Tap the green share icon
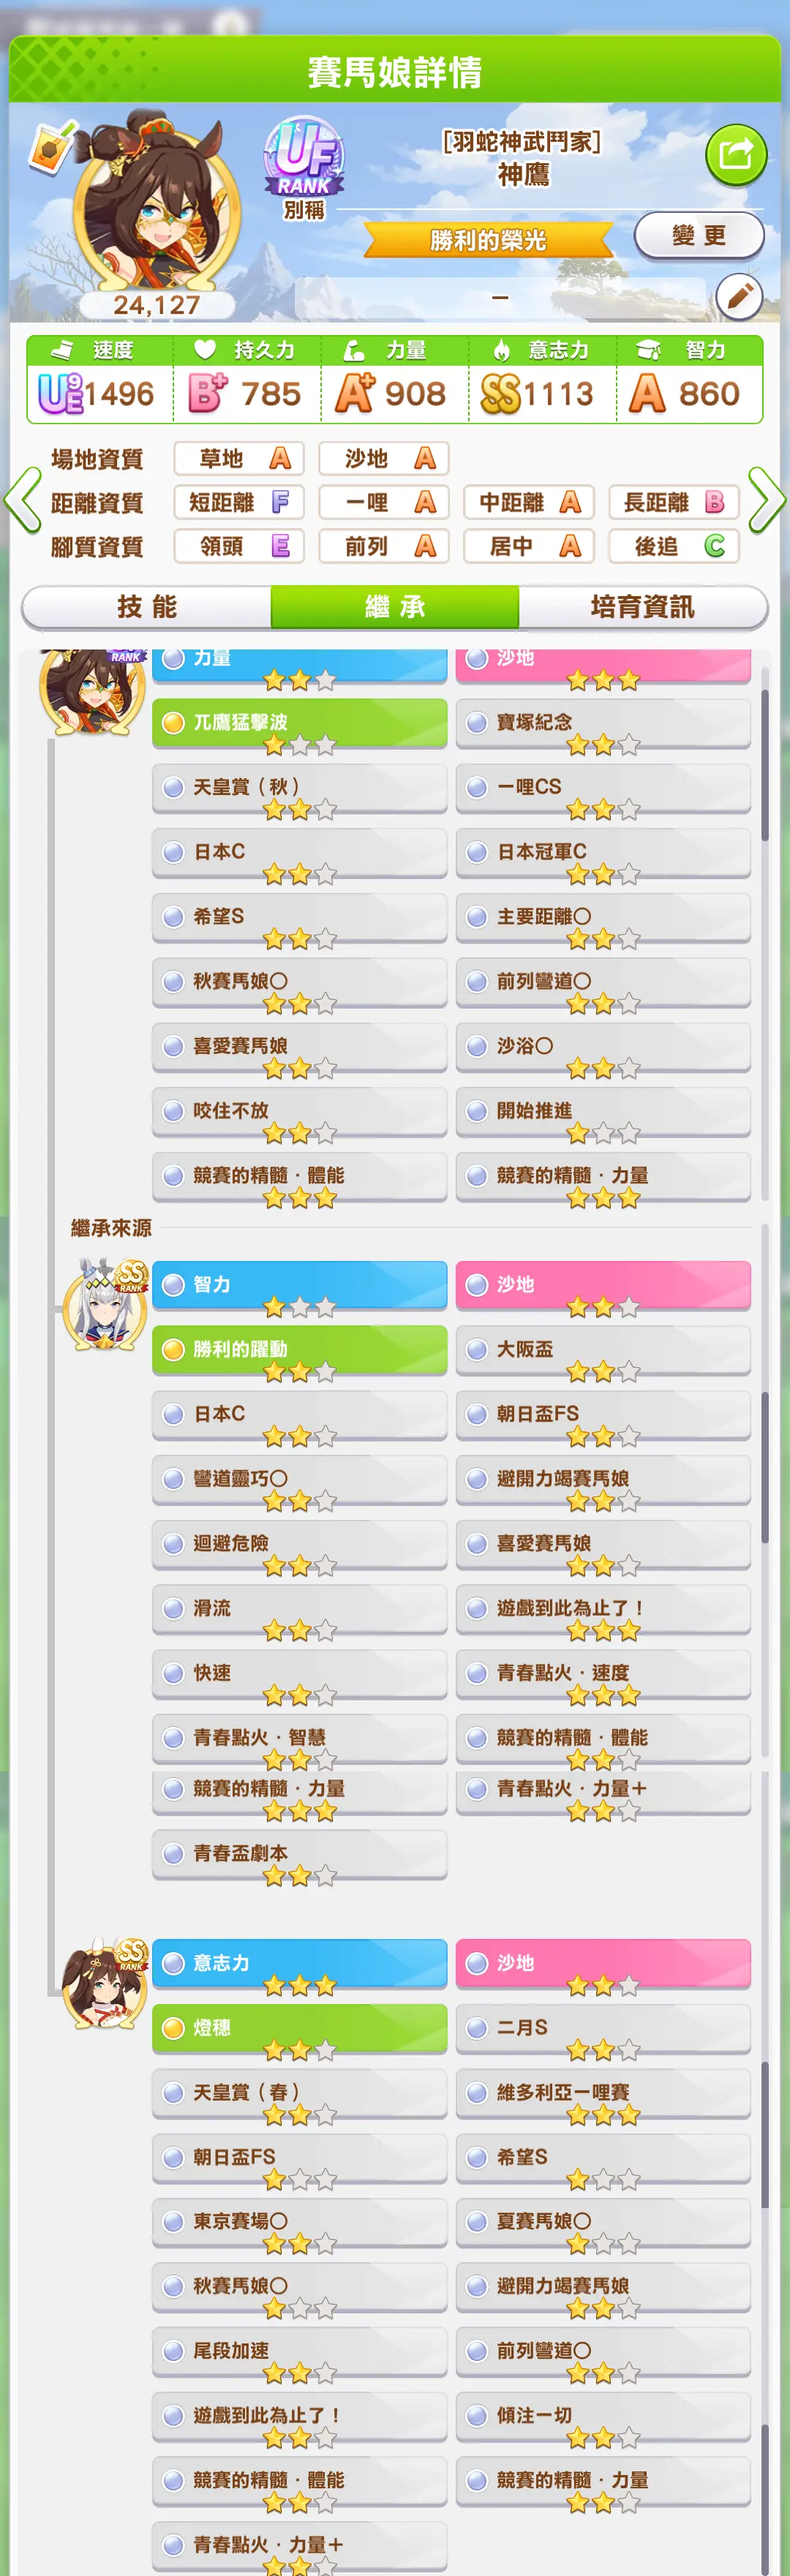790x2576 pixels. click(735, 155)
